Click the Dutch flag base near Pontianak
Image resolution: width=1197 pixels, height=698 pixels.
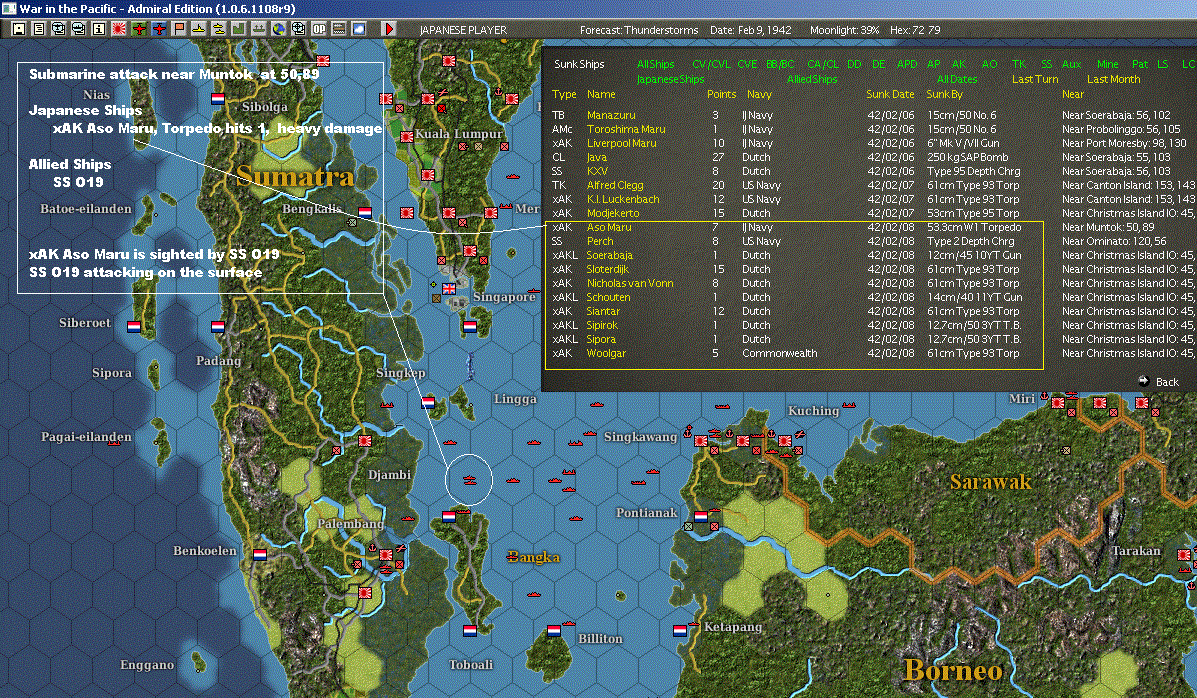(700, 517)
